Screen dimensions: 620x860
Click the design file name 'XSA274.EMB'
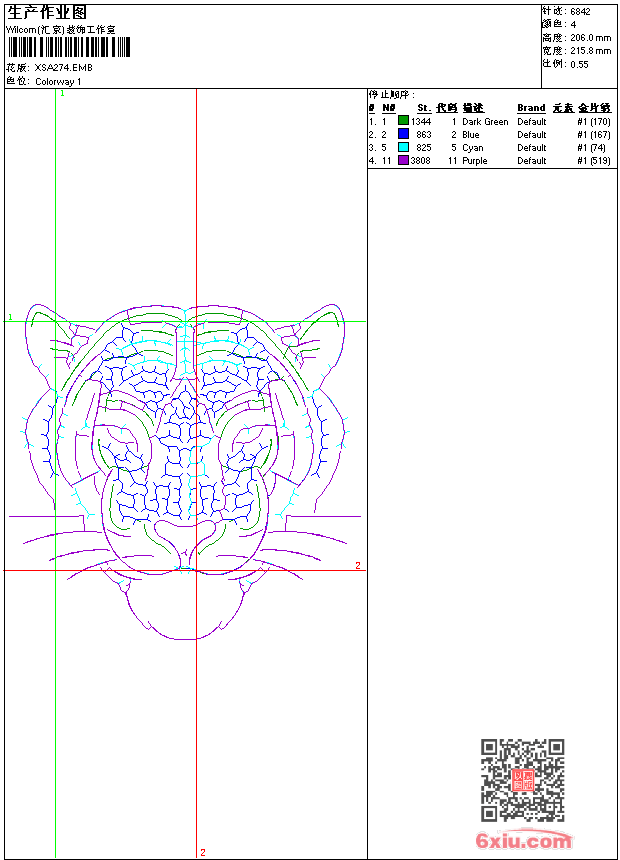[x=63, y=68]
